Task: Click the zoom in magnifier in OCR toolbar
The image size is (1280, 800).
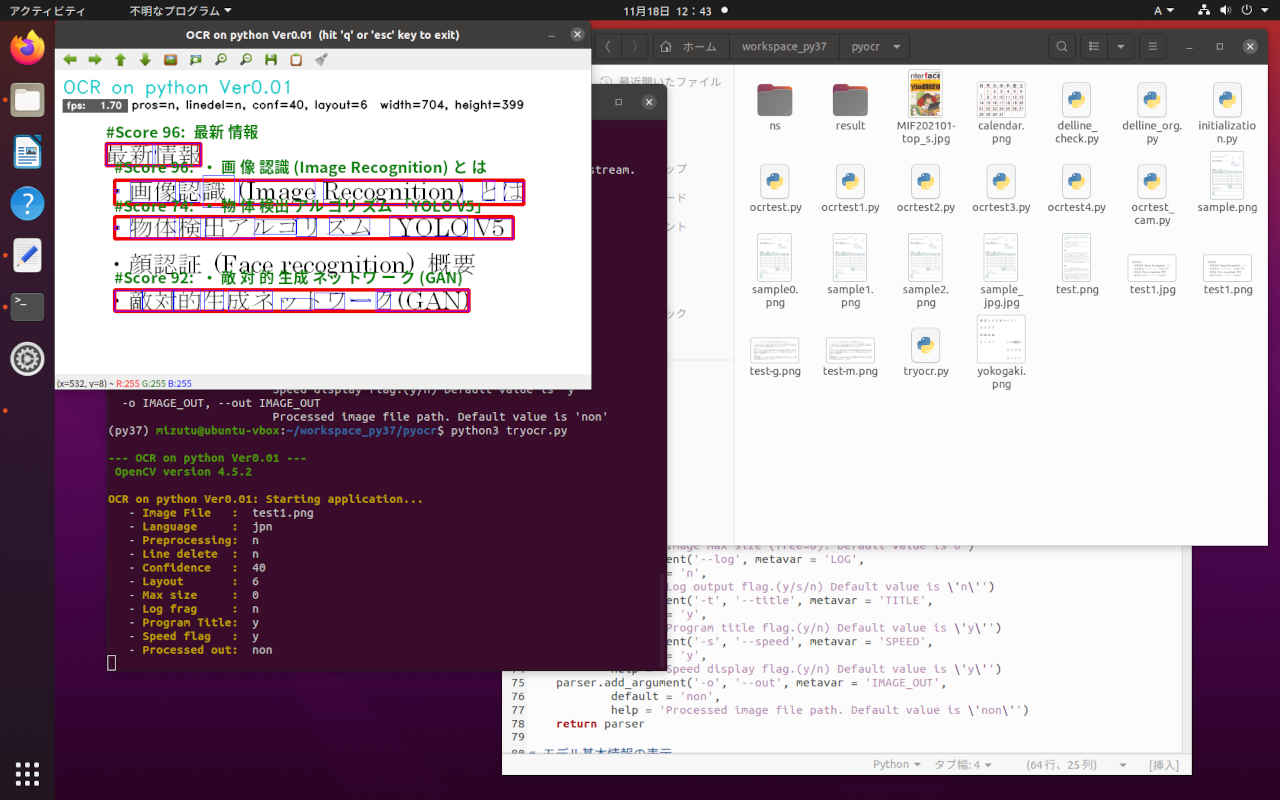Action: point(221,60)
